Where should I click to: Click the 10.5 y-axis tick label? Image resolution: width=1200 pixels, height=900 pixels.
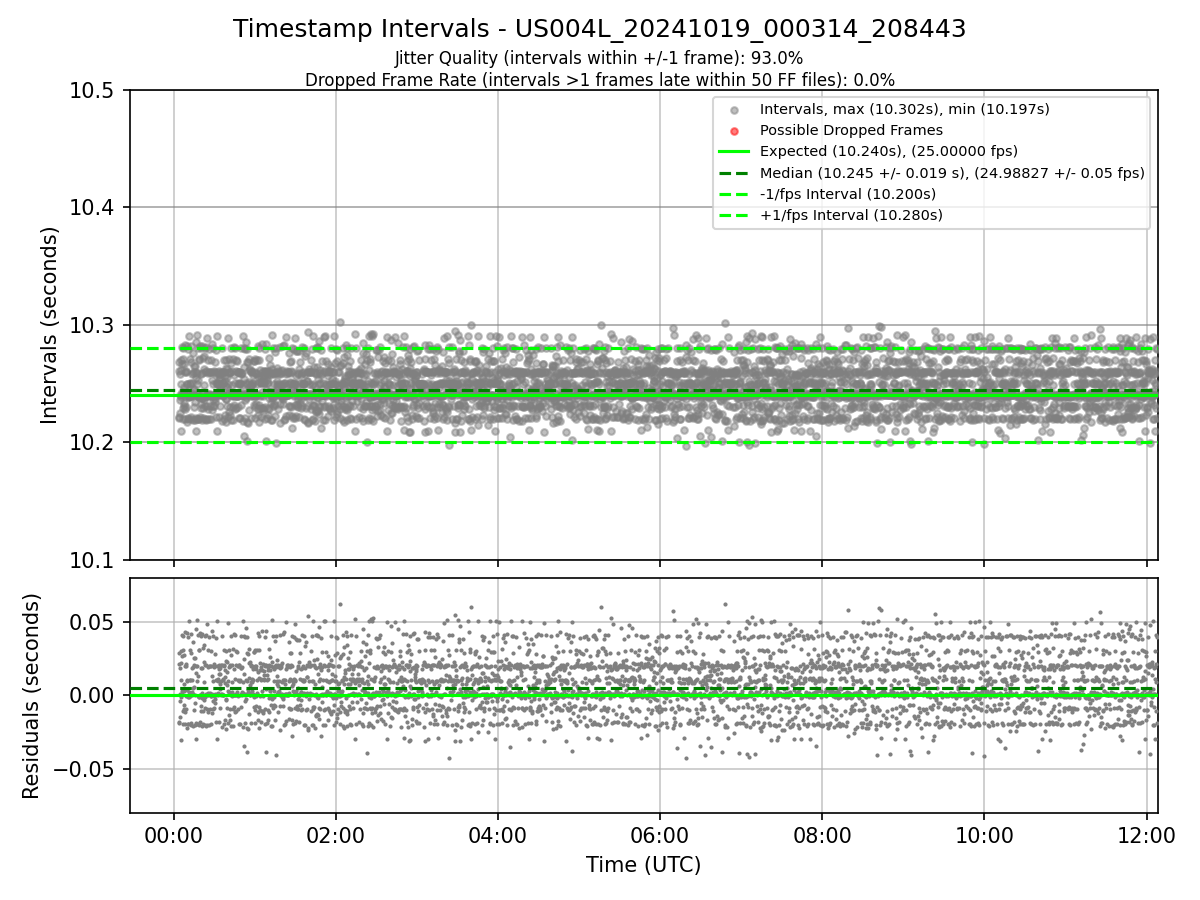[x=94, y=91]
